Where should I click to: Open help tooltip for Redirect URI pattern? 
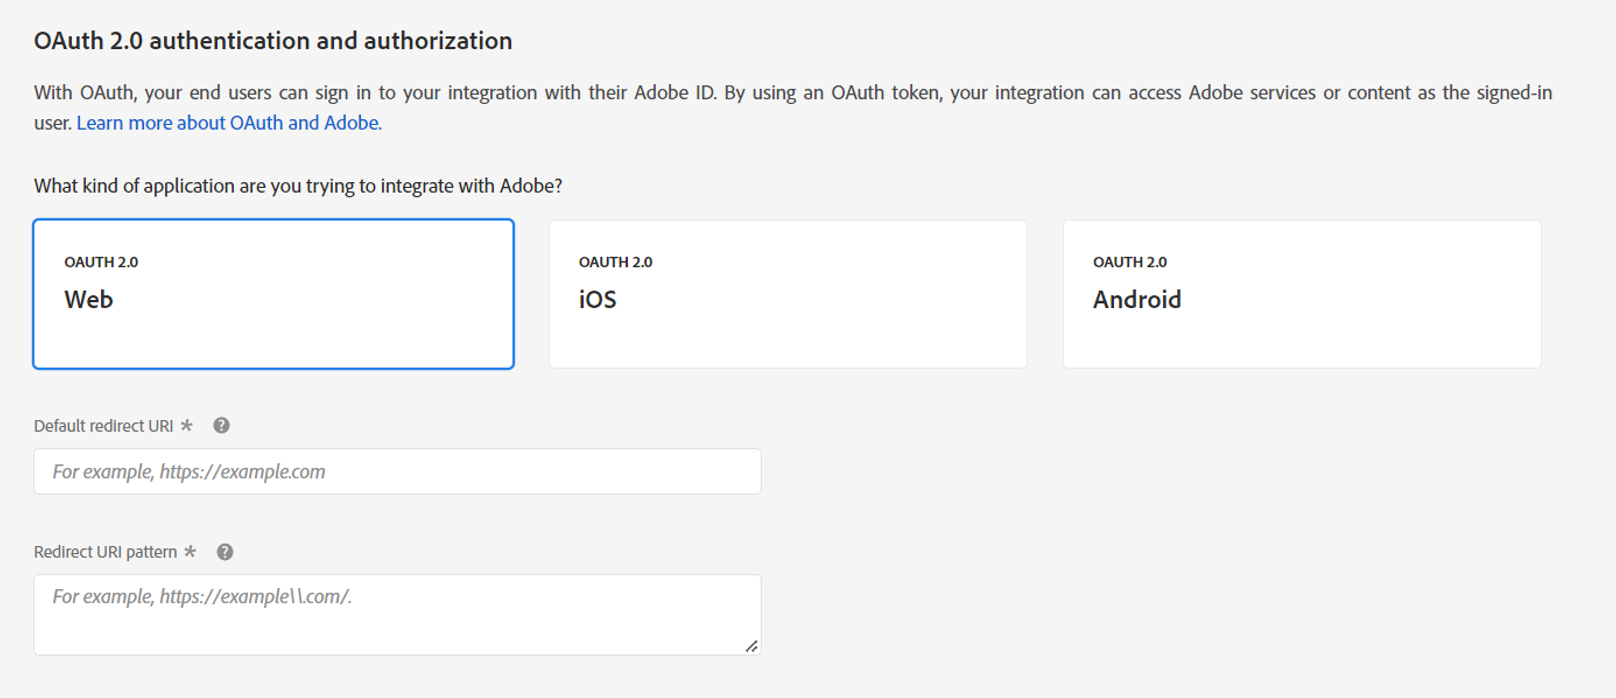[x=225, y=552]
